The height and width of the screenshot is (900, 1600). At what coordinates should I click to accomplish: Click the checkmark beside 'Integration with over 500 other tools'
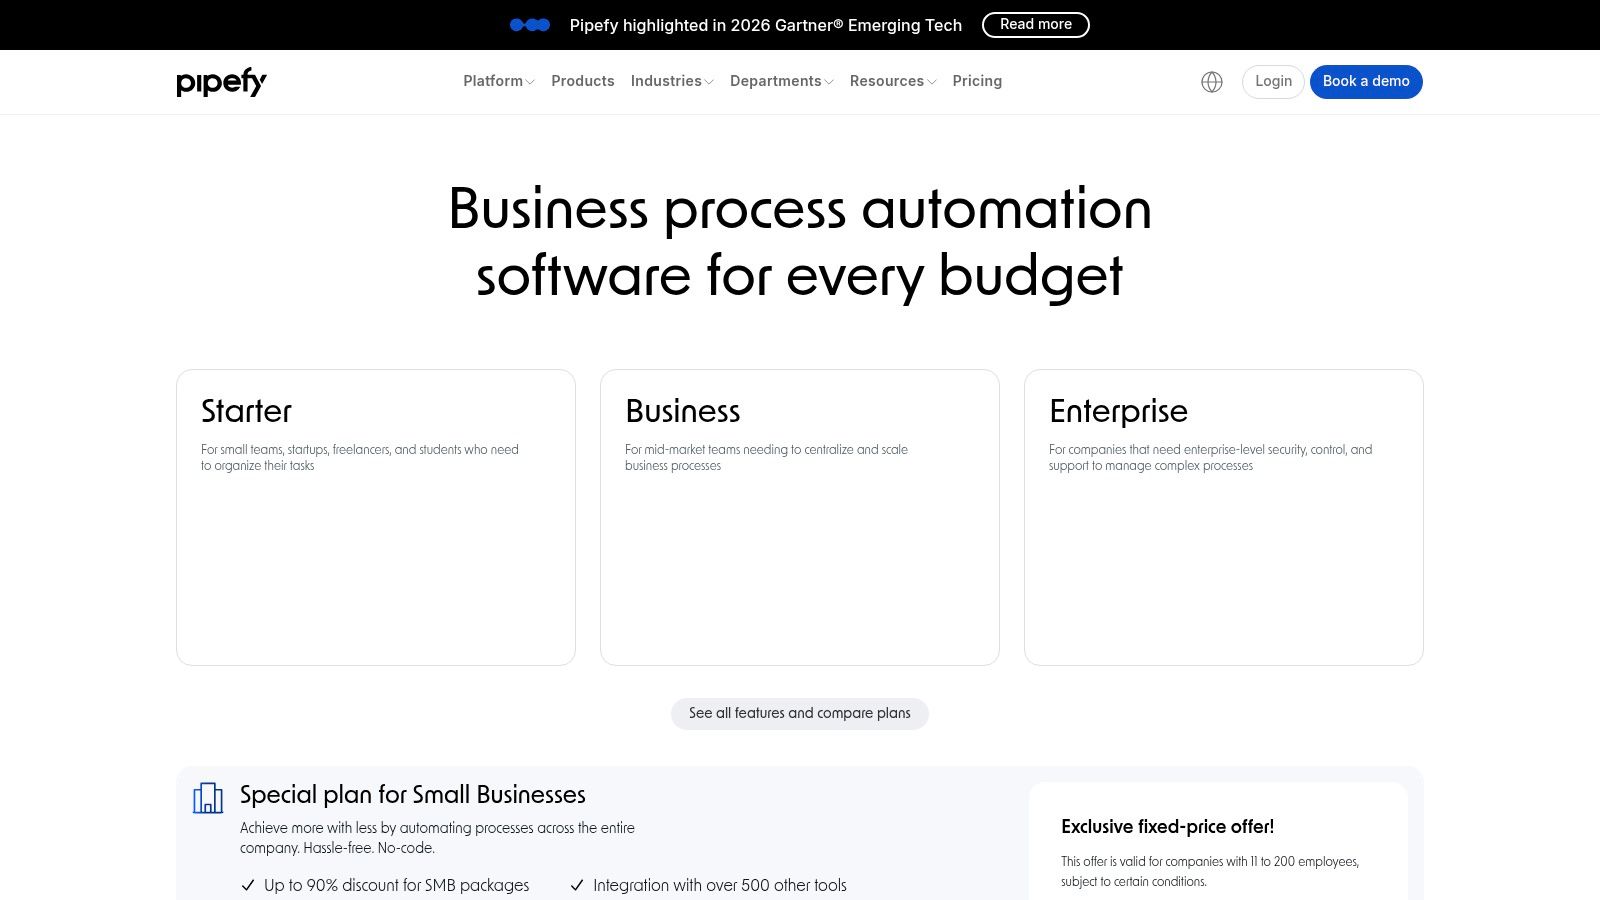coord(576,885)
